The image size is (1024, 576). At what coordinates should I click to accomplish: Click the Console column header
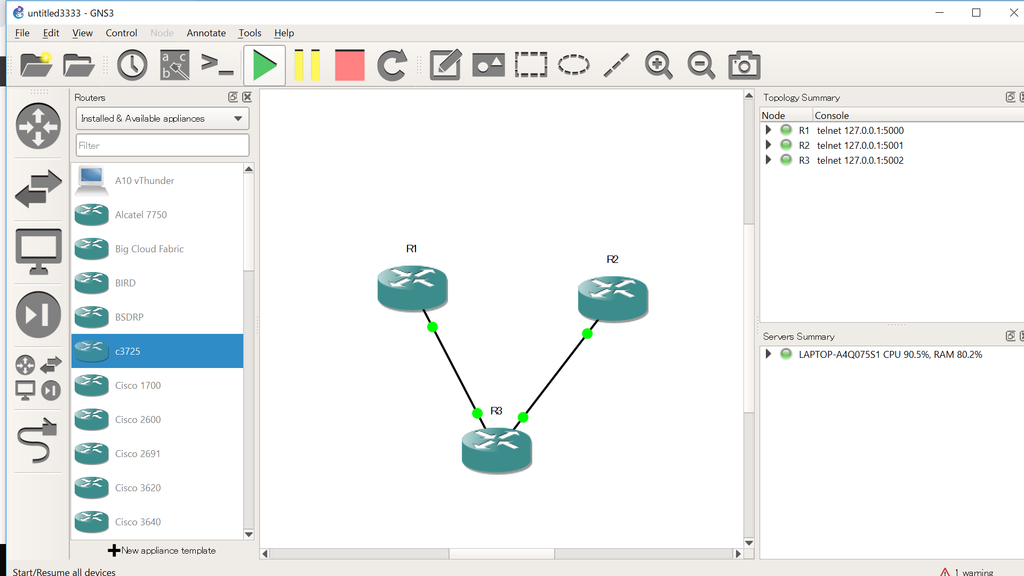coord(918,116)
